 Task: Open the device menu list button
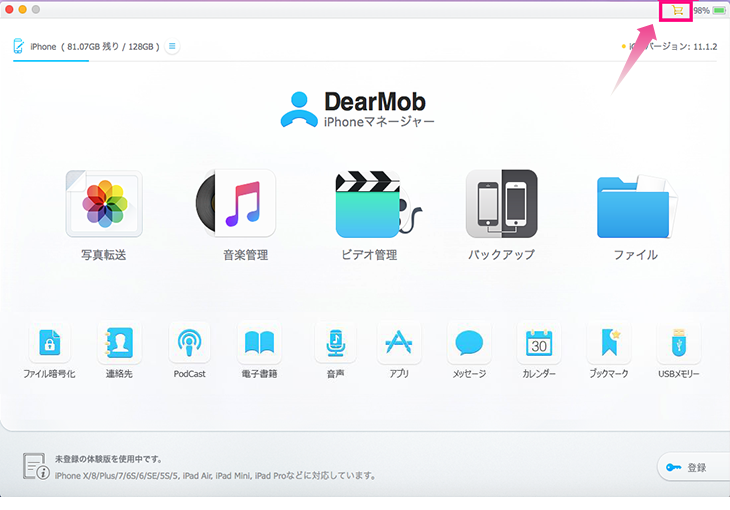point(172,46)
